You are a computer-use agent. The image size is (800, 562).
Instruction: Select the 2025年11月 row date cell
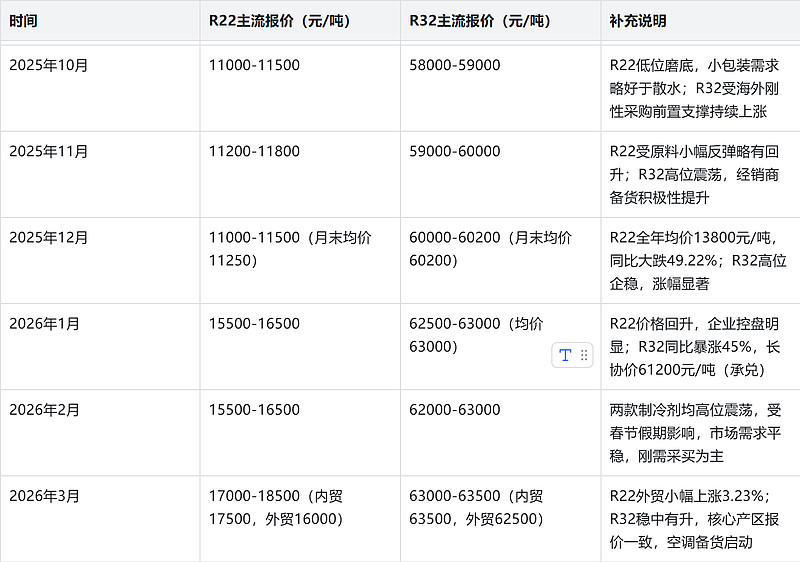pos(49,151)
